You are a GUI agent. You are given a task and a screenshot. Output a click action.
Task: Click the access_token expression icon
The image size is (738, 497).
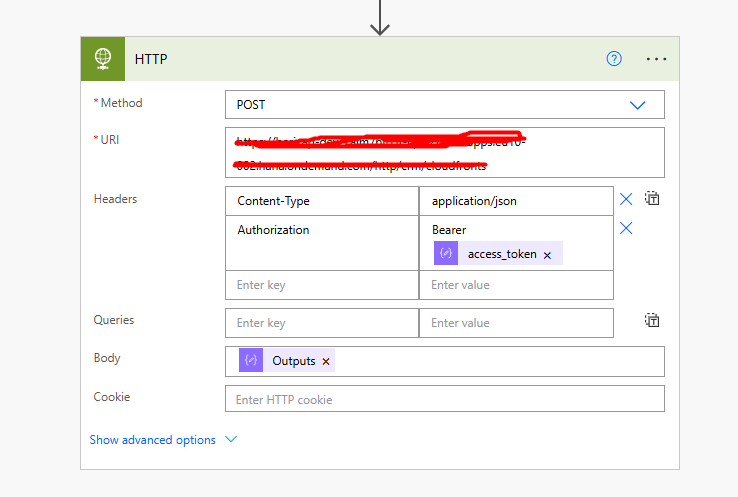446,254
